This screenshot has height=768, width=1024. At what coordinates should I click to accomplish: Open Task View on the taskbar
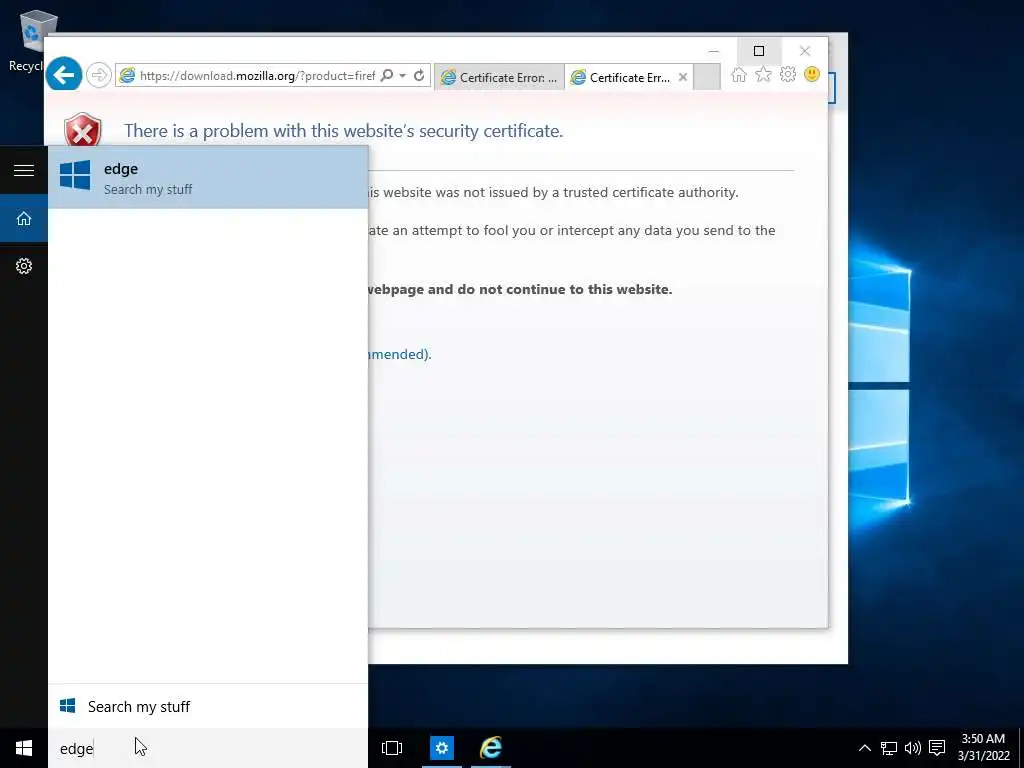(x=392, y=748)
